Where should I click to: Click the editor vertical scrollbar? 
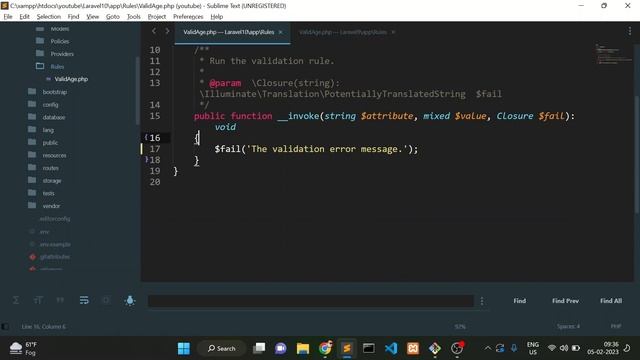click(x=637, y=155)
